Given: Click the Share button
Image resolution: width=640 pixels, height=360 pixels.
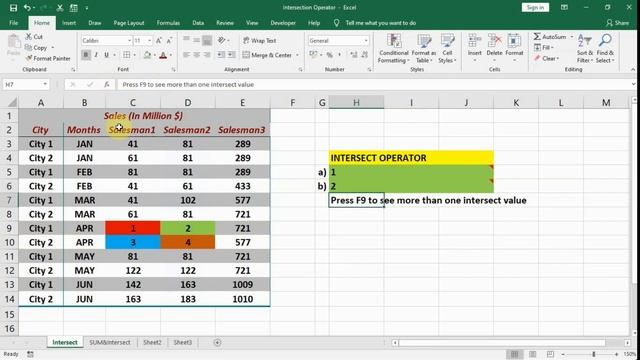Looking at the screenshot, I should tap(618, 23).
